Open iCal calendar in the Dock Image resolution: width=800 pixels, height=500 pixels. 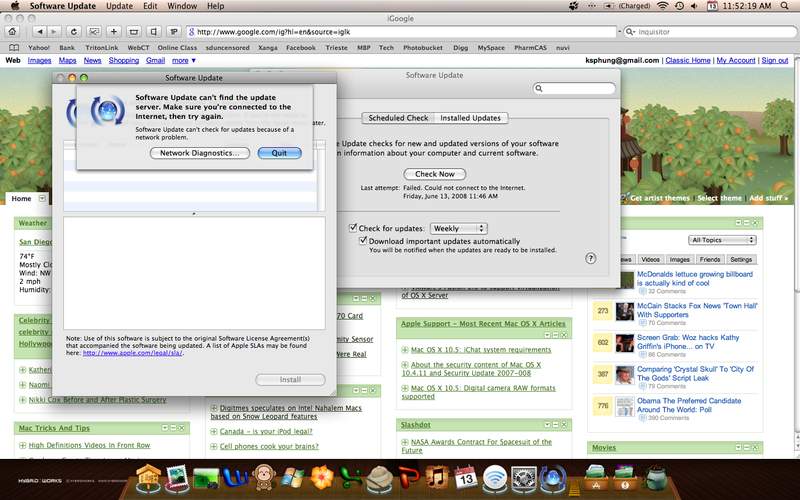click(465, 478)
